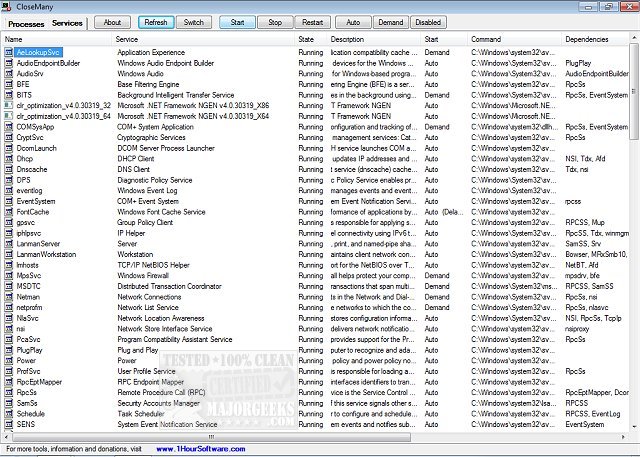This screenshot has height=457, width=640.
Task: Set startup type to Demand
Action: (391, 22)
